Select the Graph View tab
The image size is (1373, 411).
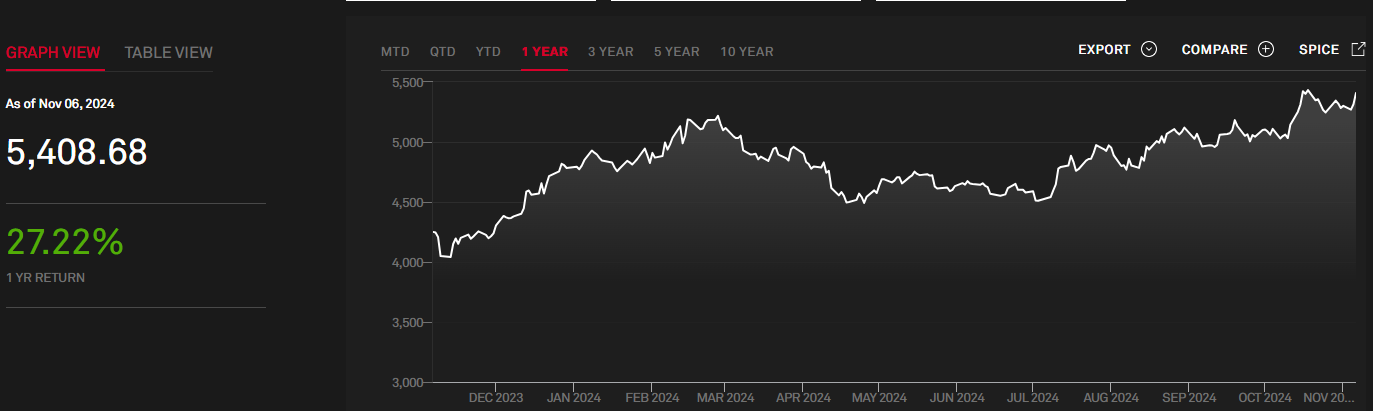[54, 53]
